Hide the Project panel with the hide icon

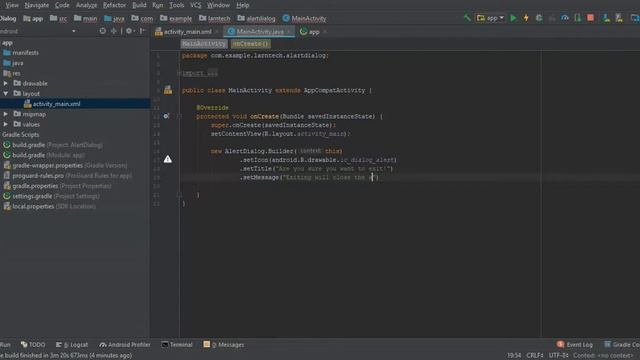pyautogui.click(x=142, y=31)
